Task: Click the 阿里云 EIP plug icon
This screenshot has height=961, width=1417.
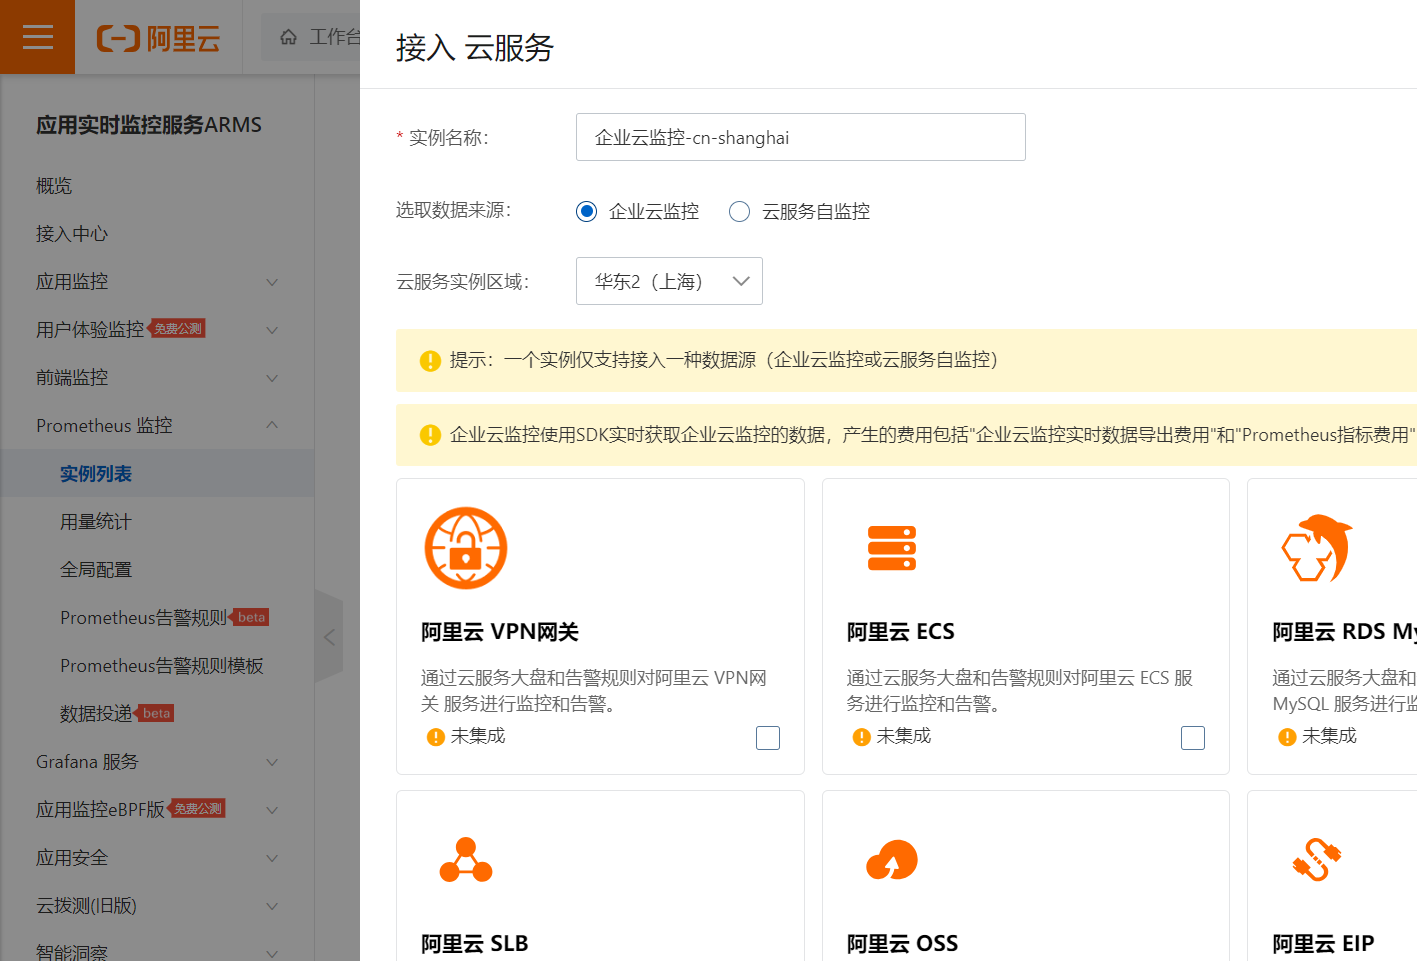Action: tap(1317, 860)
